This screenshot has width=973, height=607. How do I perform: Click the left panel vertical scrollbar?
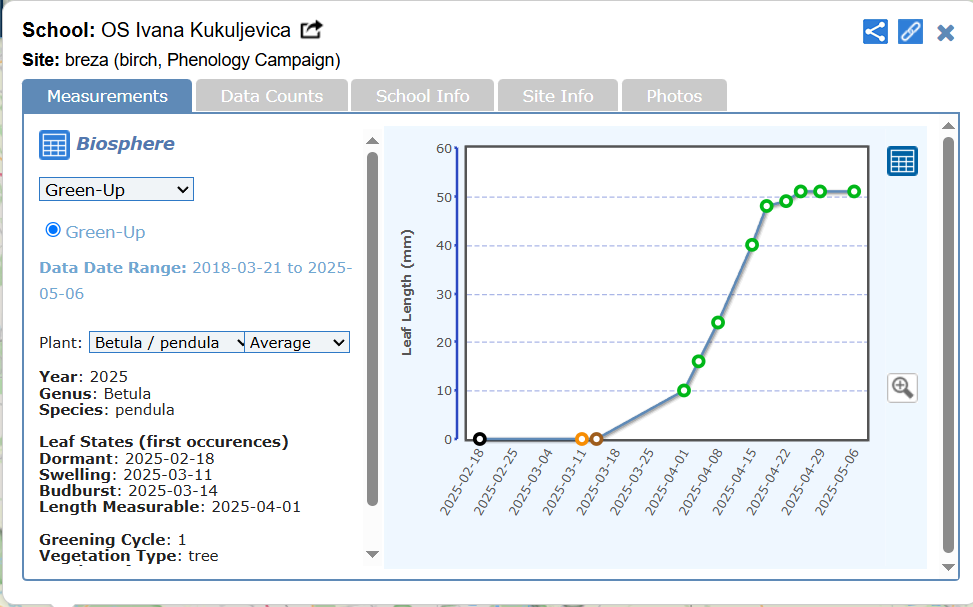pyautogui.click(x=372, y=328)
